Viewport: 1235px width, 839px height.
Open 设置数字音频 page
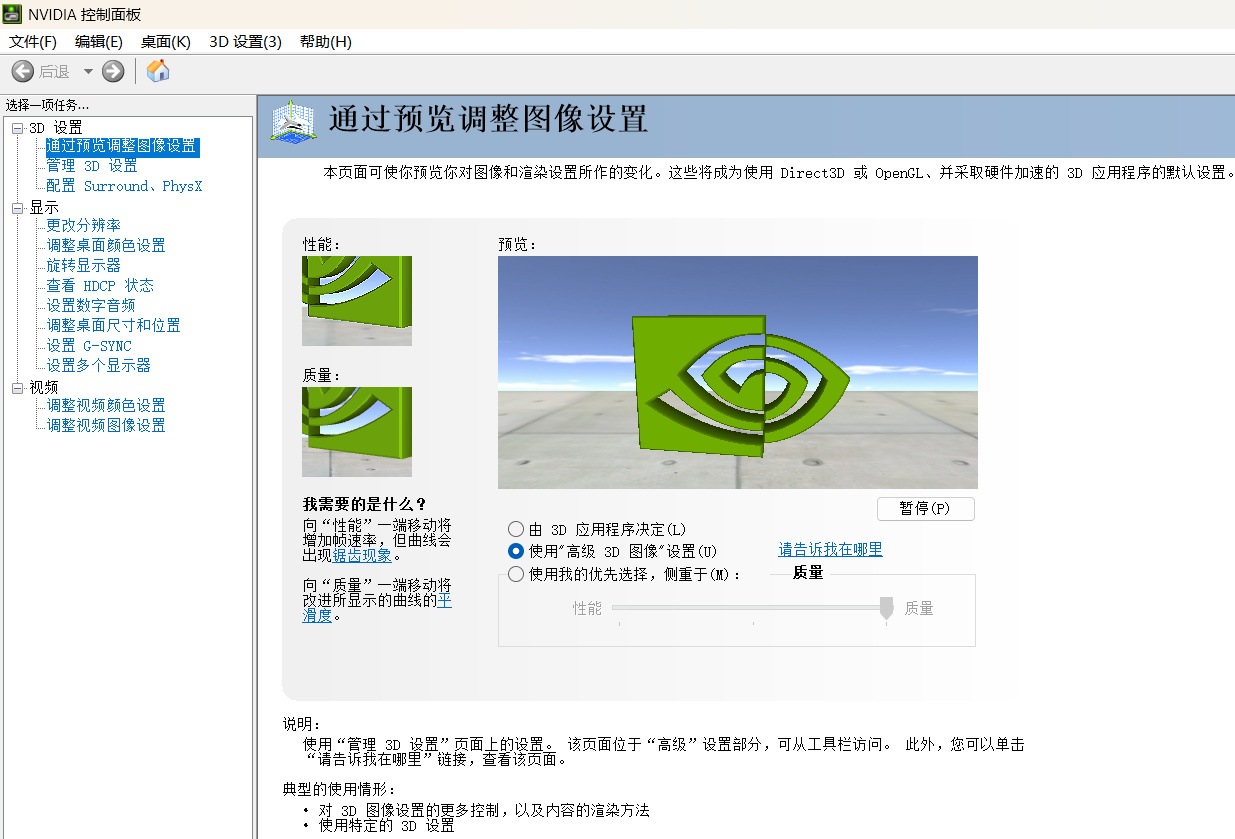pyautogui.click(x=91, y=306)
